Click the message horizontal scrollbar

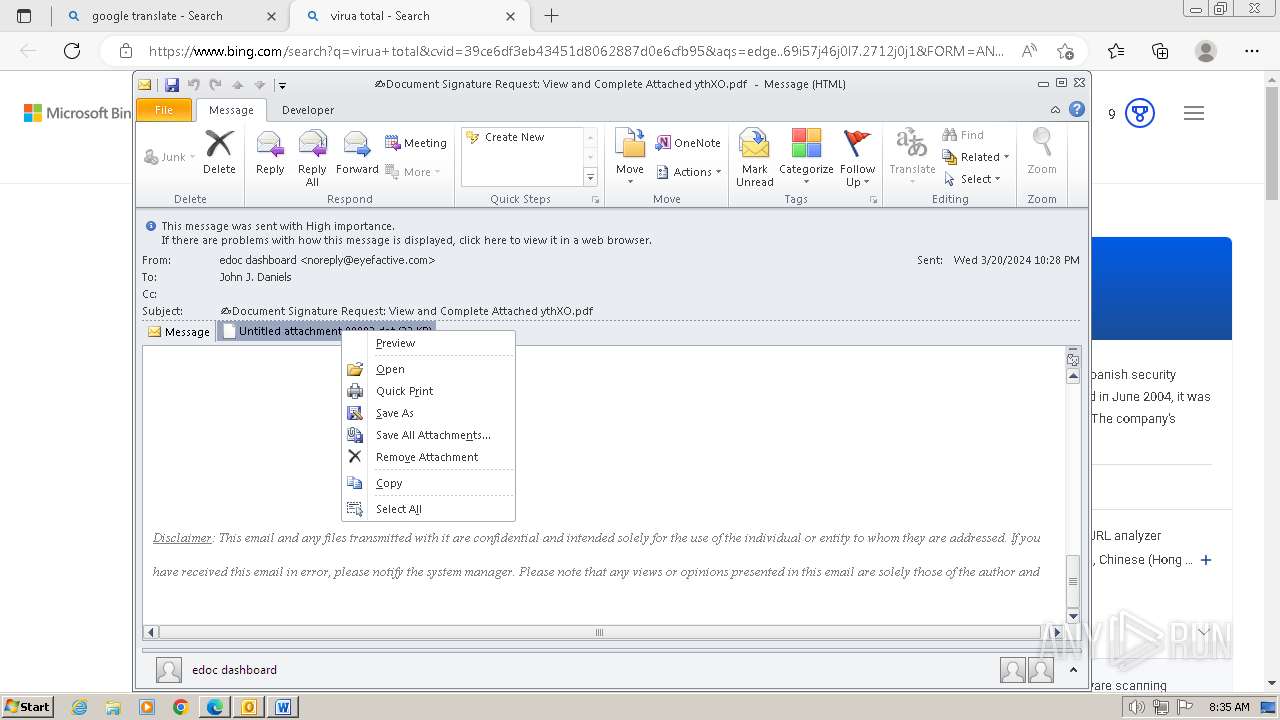599,632
